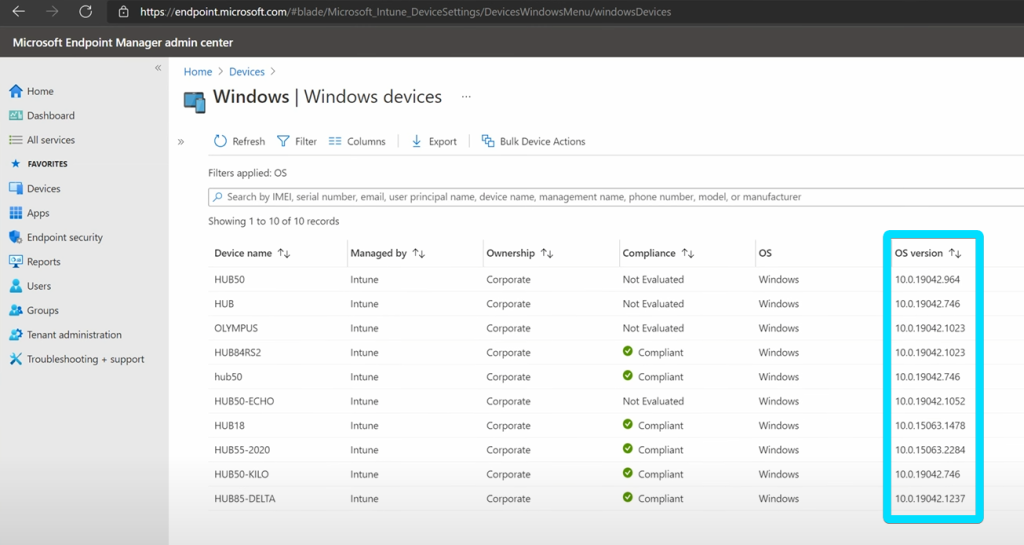Sort by OS version column

955,253
